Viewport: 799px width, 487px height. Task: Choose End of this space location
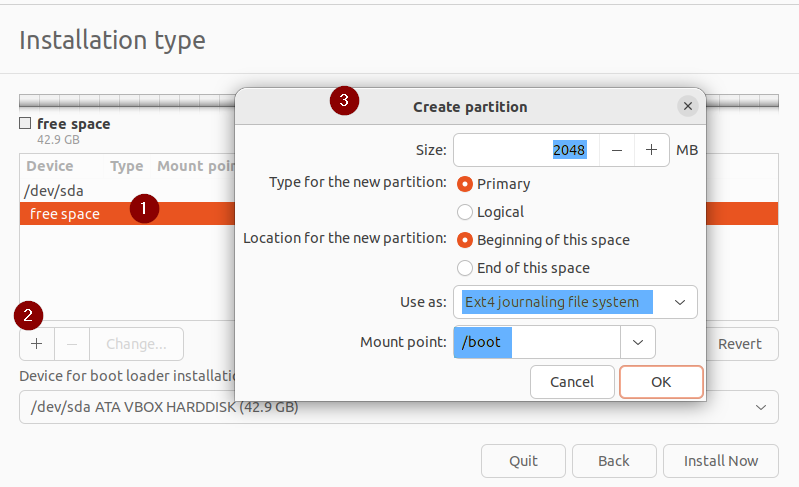[465, 268]
